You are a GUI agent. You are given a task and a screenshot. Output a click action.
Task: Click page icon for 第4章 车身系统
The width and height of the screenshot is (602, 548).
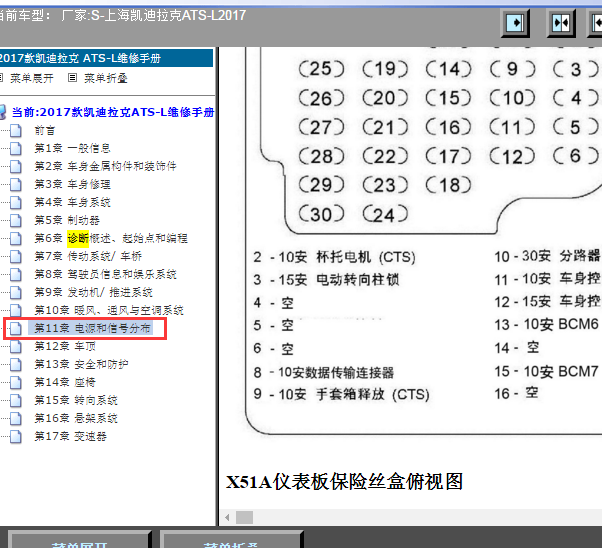(x=16, y=202)
